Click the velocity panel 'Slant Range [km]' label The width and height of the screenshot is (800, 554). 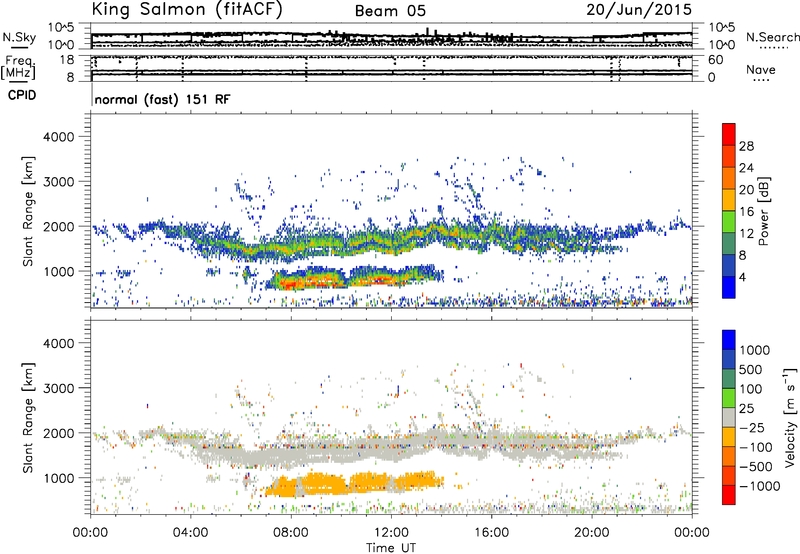[28, 417]
